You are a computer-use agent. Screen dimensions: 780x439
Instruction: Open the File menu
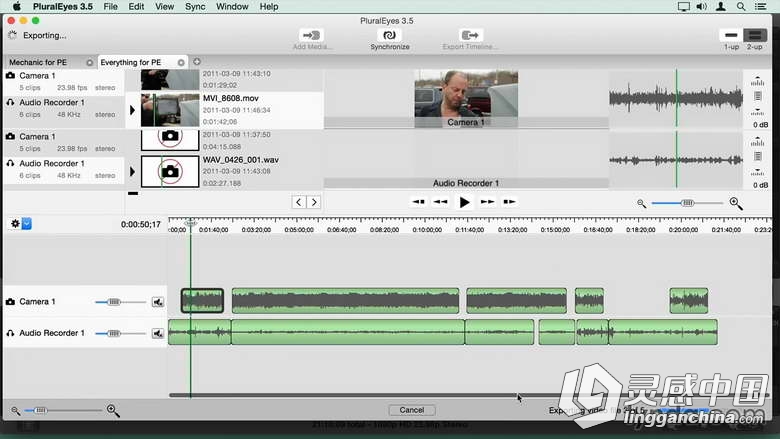tap(110, 6)
